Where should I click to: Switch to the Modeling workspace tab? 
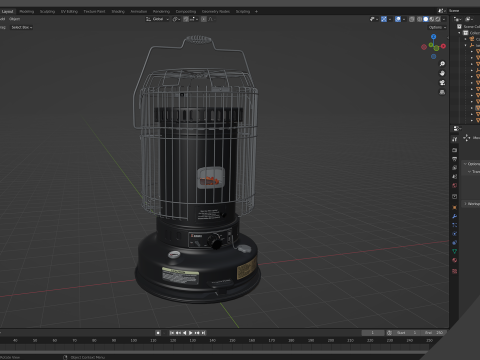tap(27, 11)
